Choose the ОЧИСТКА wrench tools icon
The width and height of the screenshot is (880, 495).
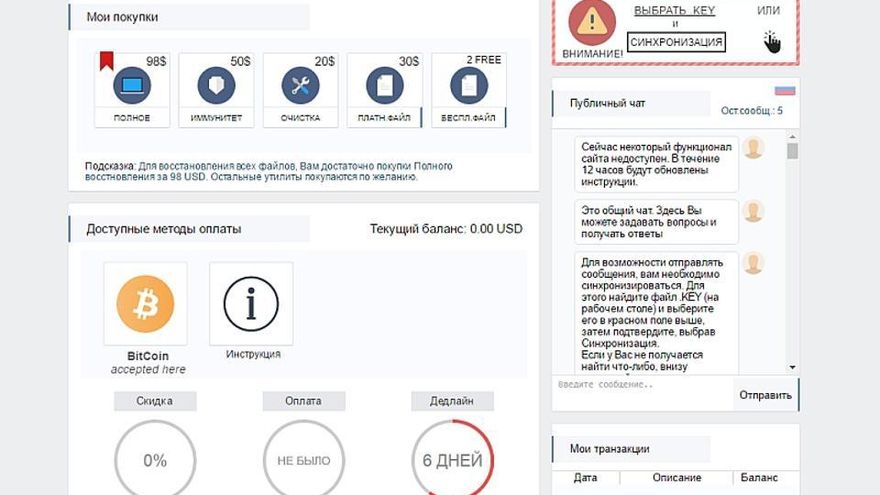[x=300, y=86]
